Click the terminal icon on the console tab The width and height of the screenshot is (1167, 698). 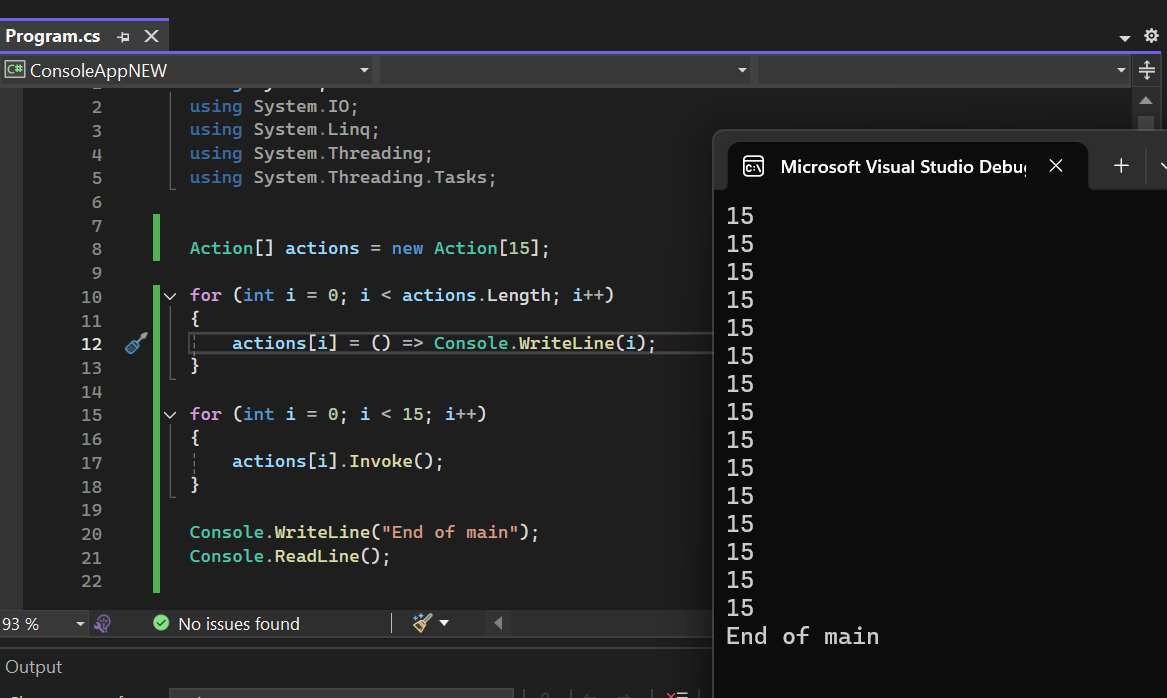tap(753, 167)
